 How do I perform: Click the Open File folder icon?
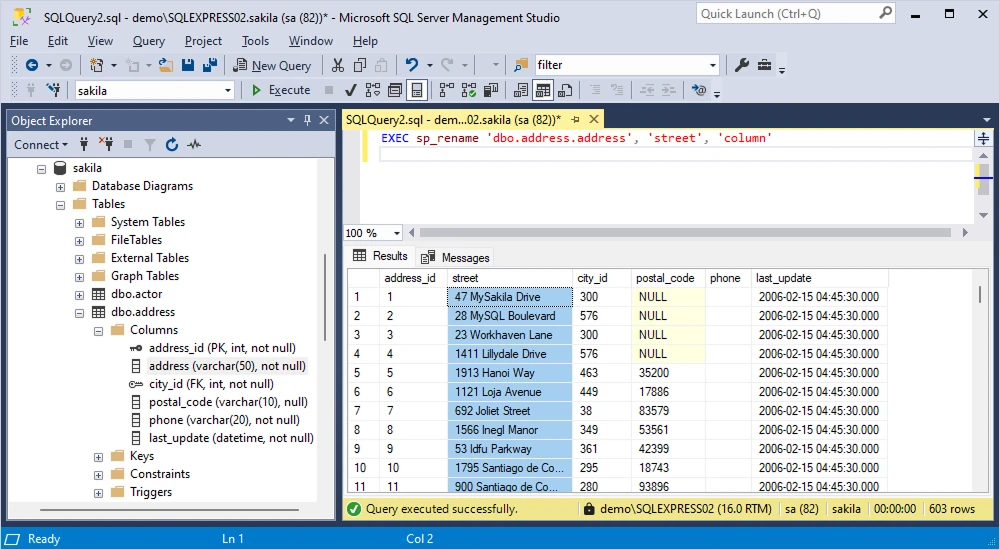tap(166, 65)
